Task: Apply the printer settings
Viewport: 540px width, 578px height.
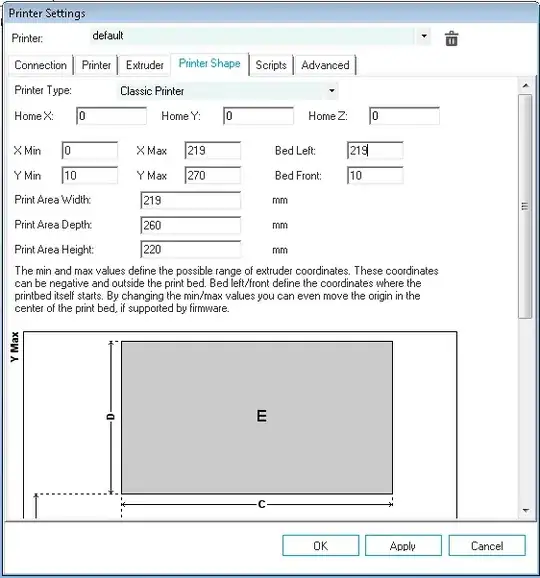Action: pyautogui.click(x=403, y=546)
